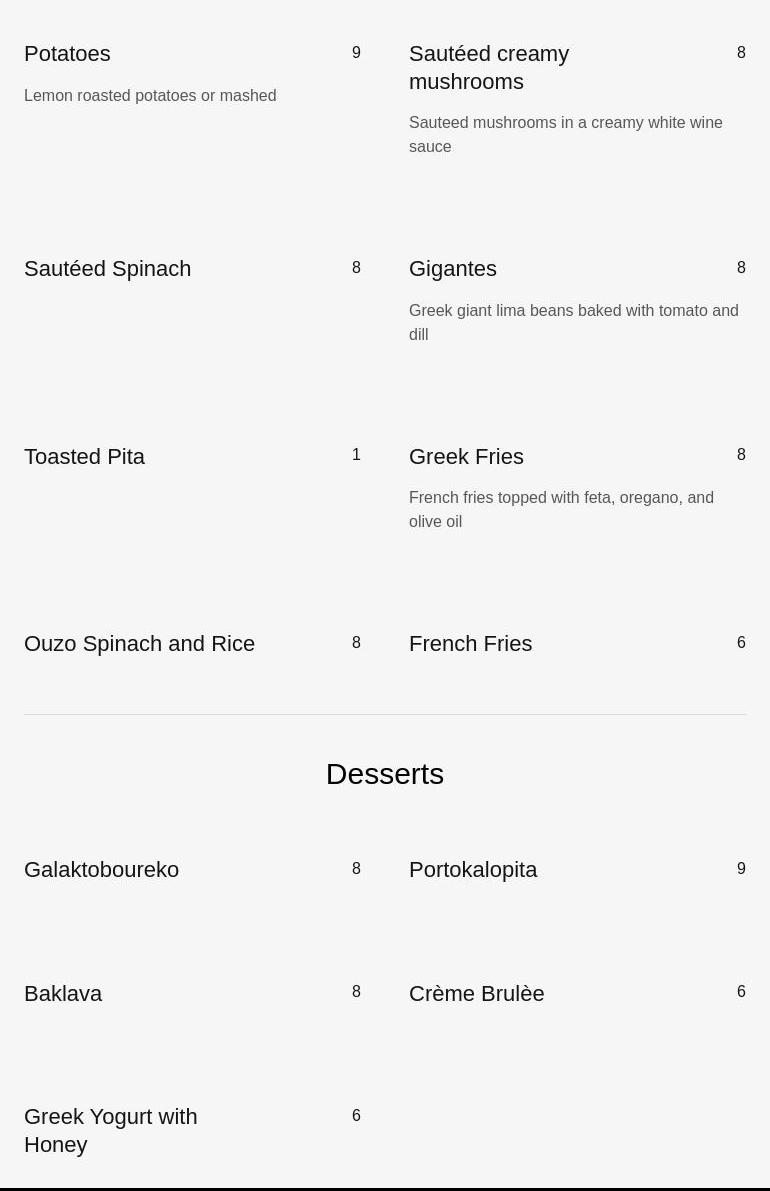This screenshot has height=1191, width=770.
Task: Click the price 9 next to Portokalopita
Action: [741, 869]
